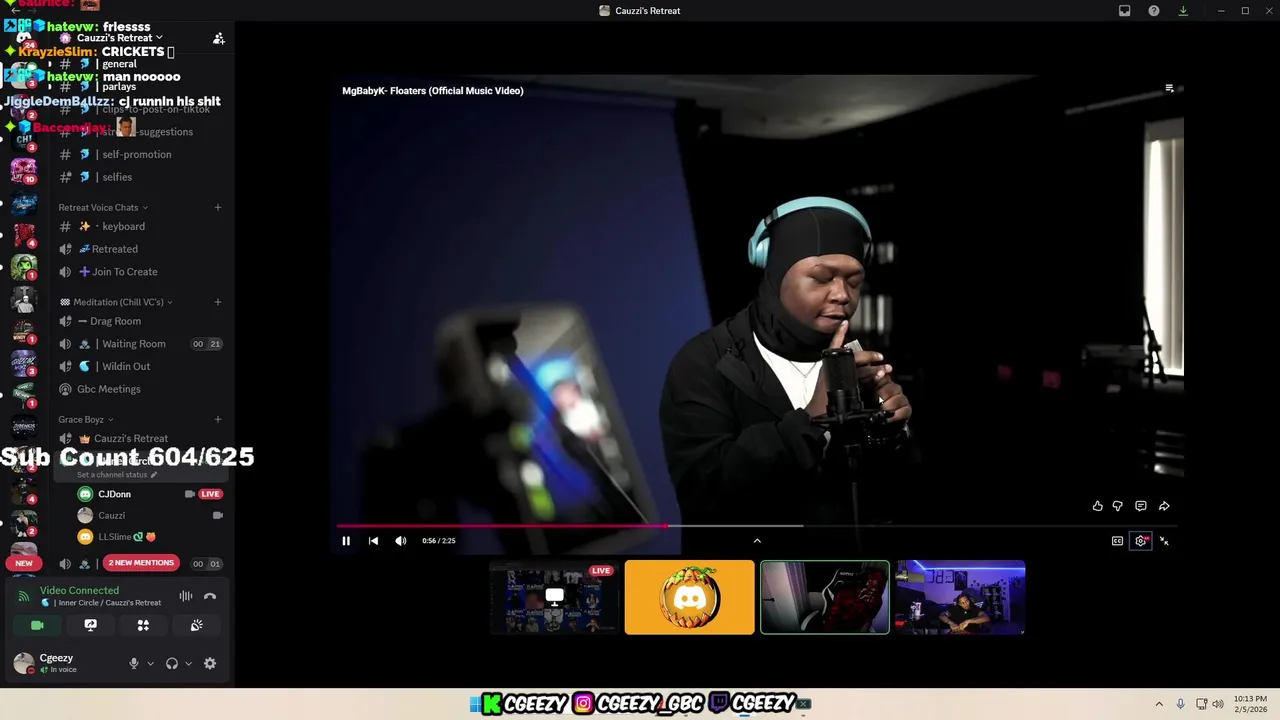The image size is (1280, 720).
Task: Open Discord user settings gear
Action: 210,663
